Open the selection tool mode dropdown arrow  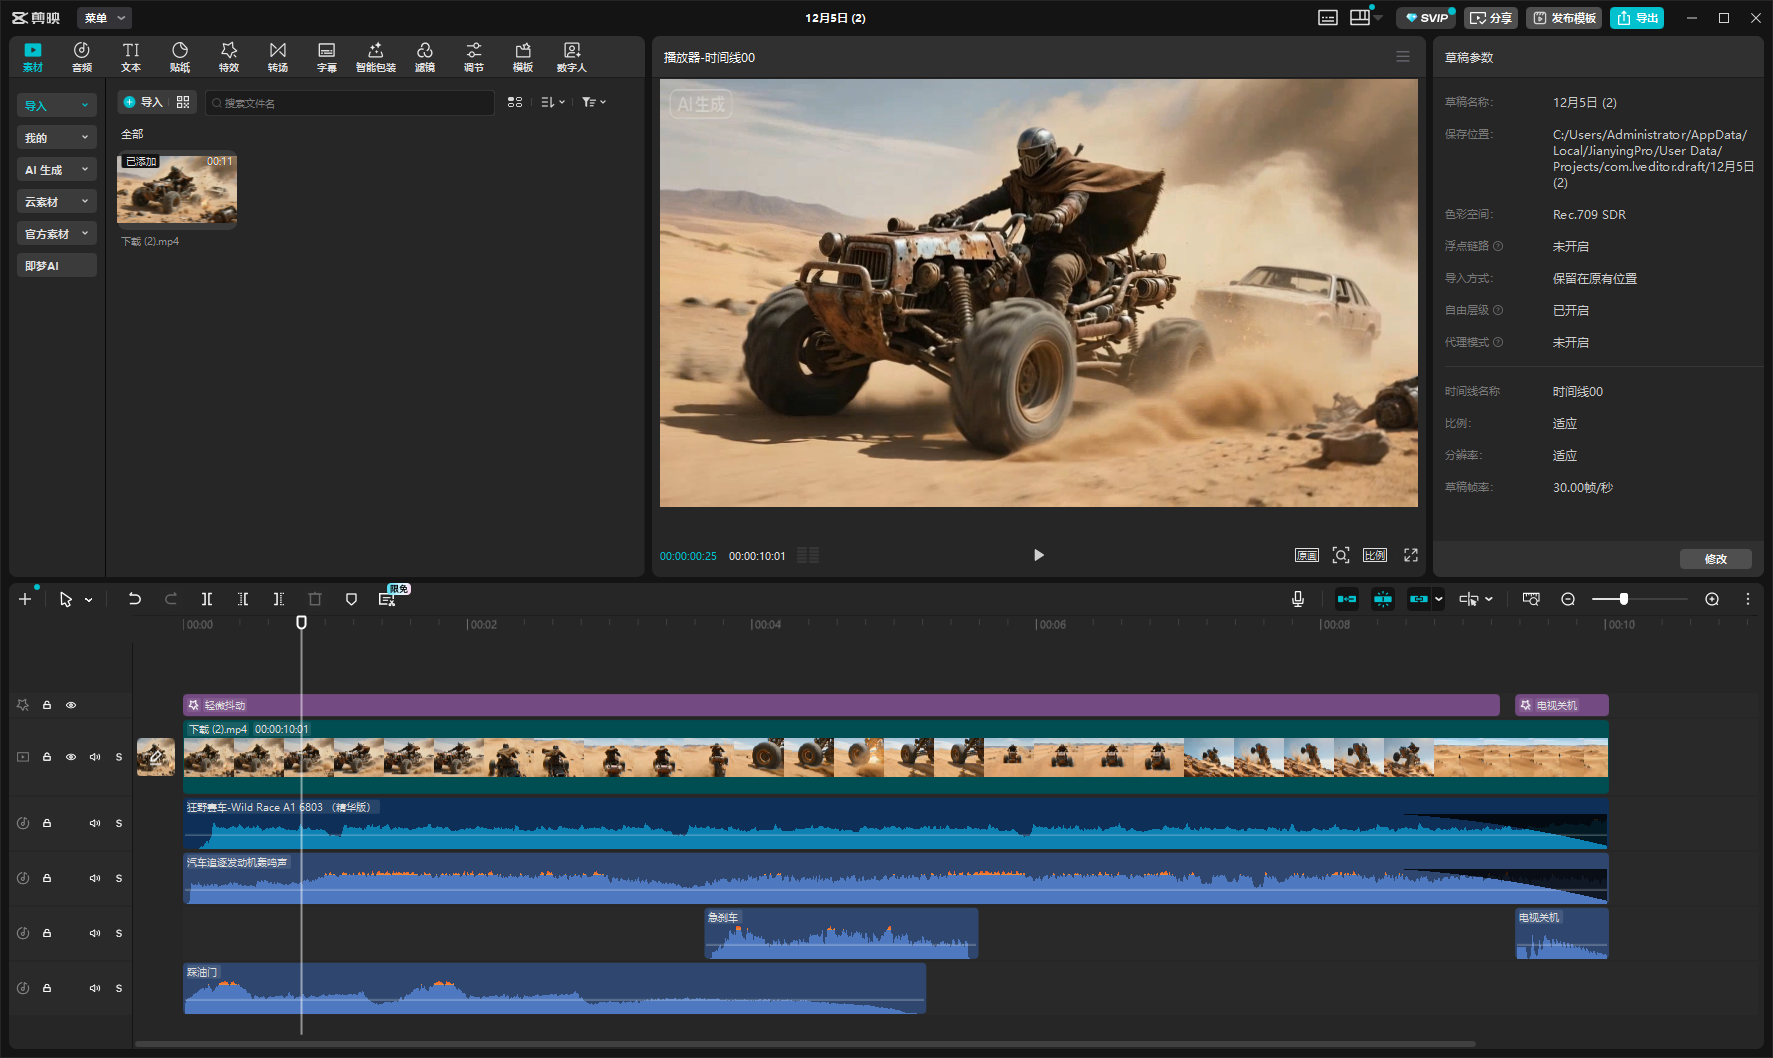(x=89, y=600)
